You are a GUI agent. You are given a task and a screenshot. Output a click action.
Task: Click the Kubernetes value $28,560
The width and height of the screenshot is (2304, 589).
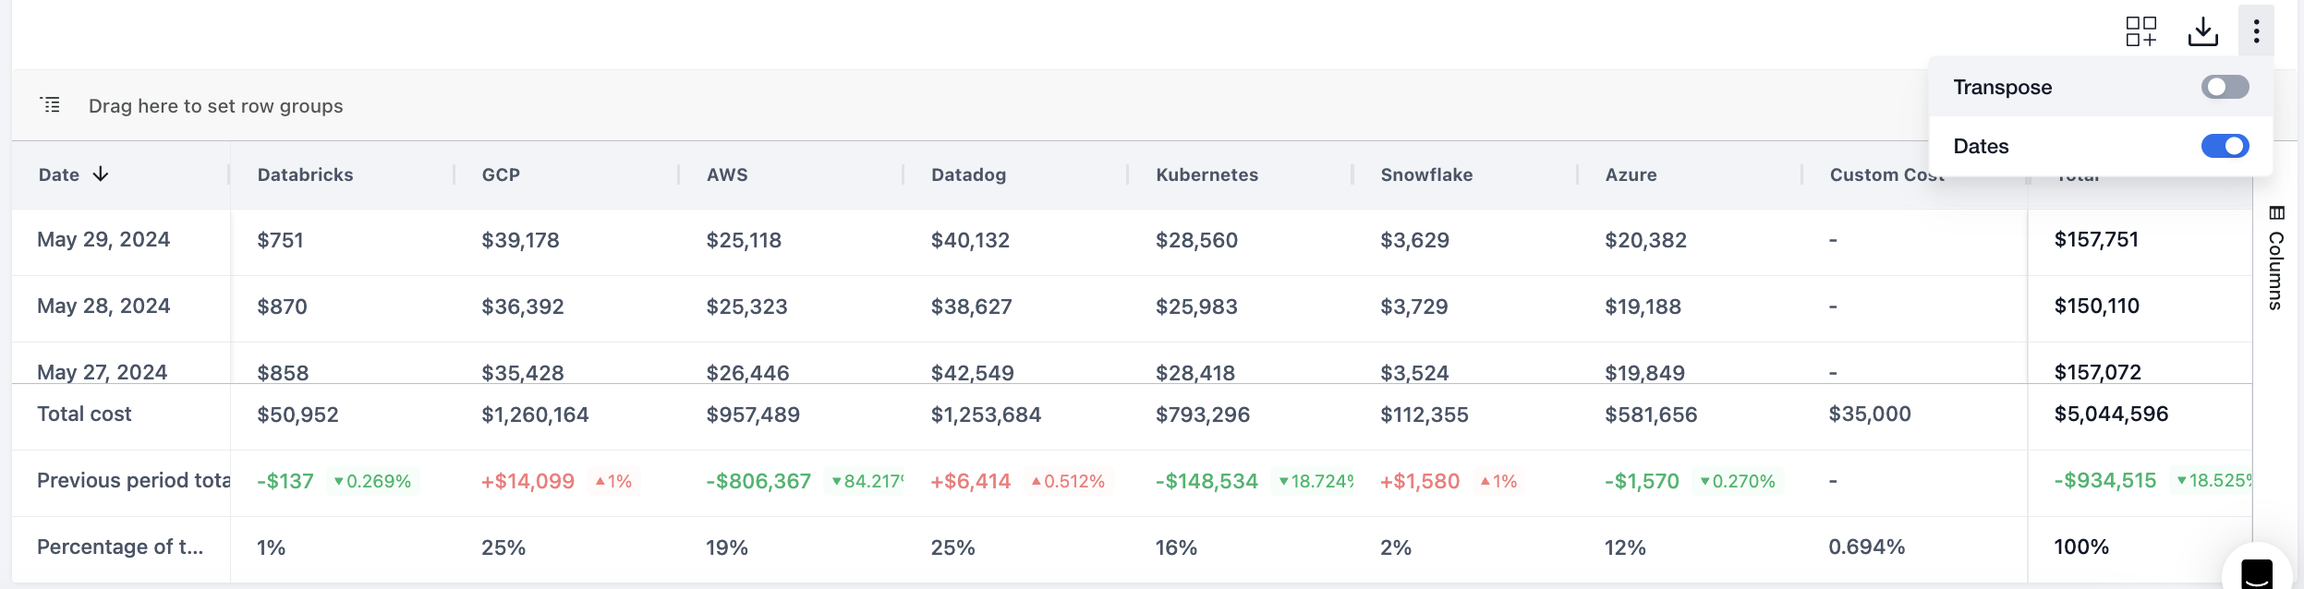point(1196,240)
